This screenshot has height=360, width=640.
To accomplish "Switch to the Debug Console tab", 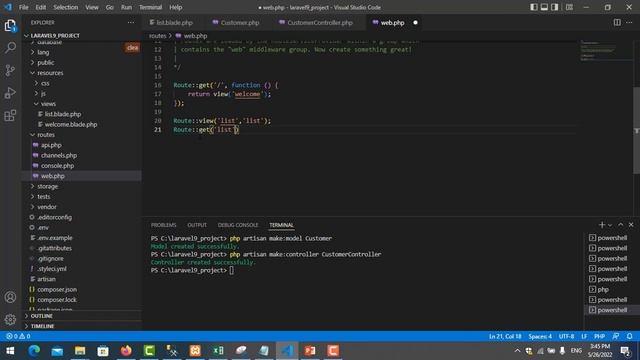I will click(238, 225).
